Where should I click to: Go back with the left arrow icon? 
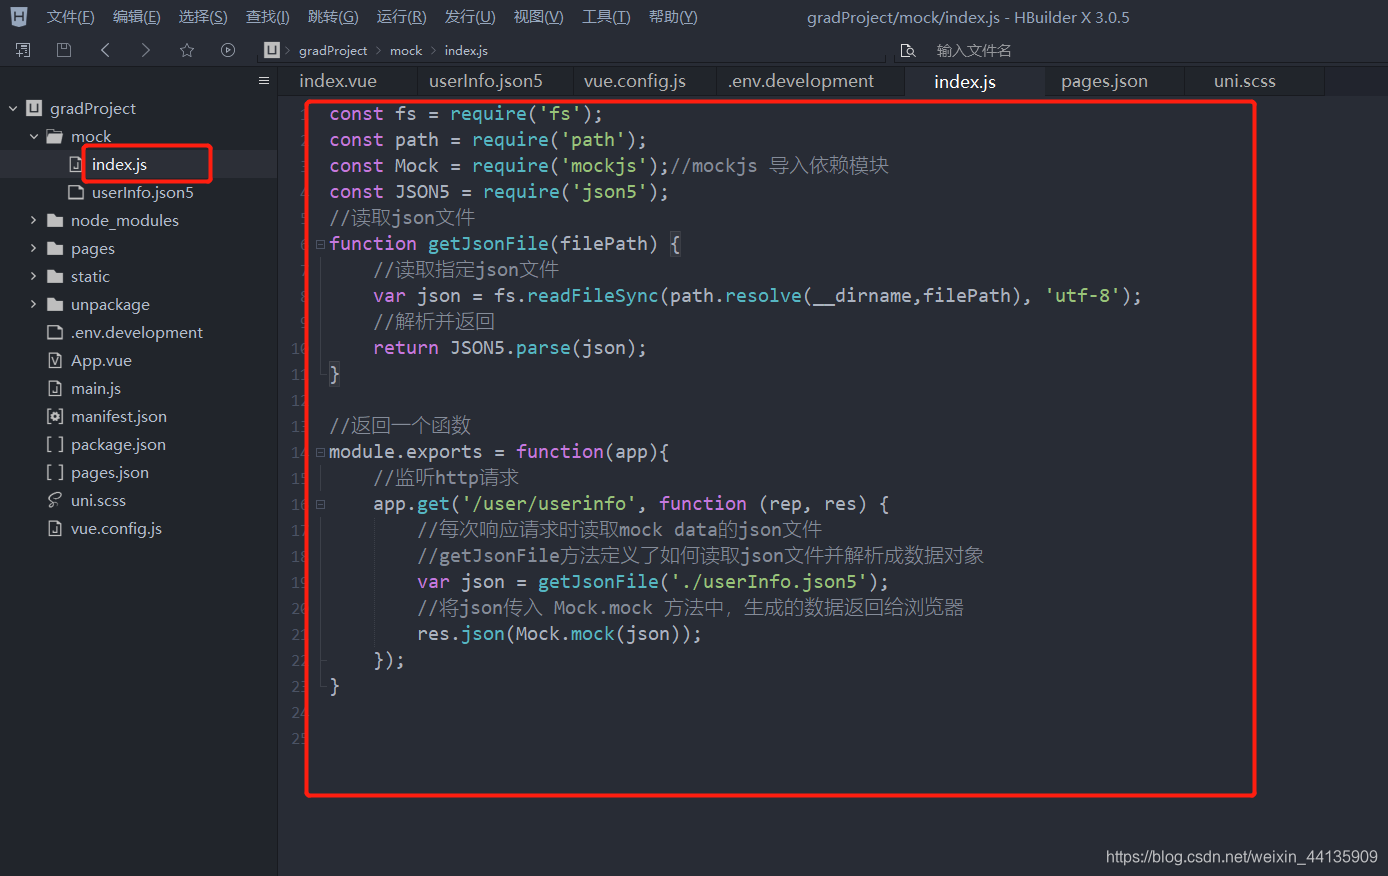[105, 50]
